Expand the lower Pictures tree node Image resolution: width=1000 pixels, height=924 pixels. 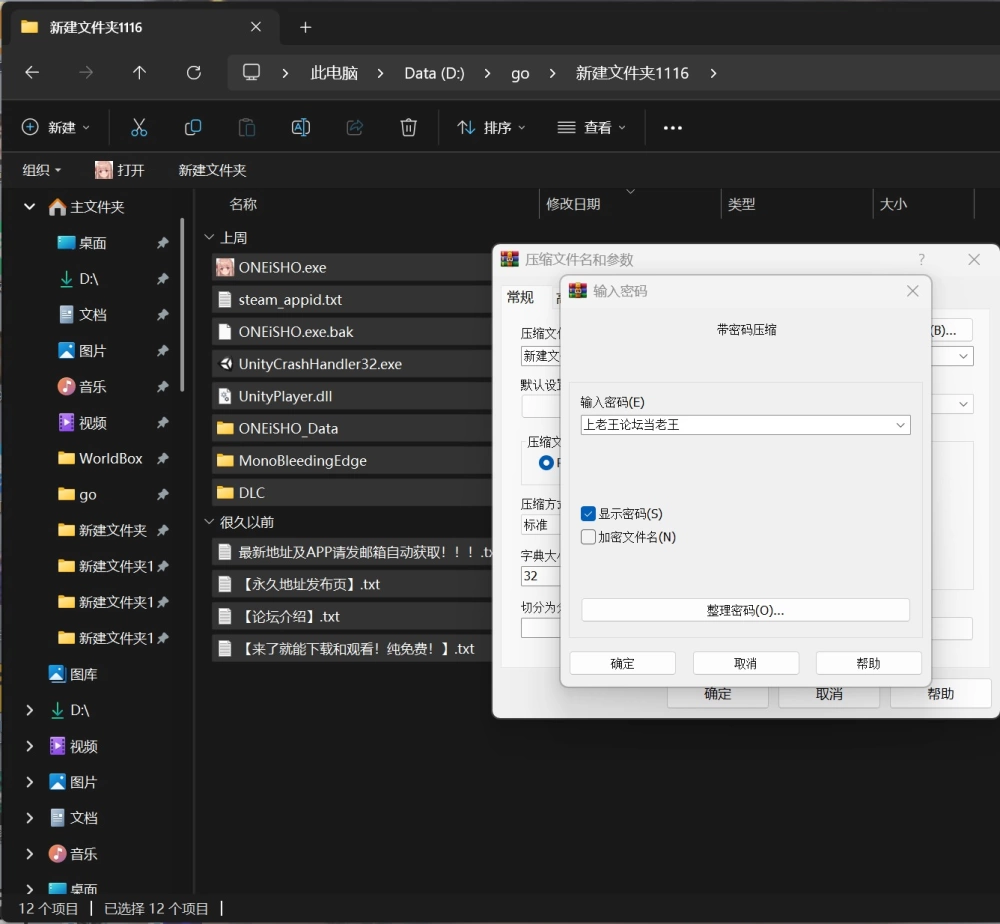pos(29,782)
